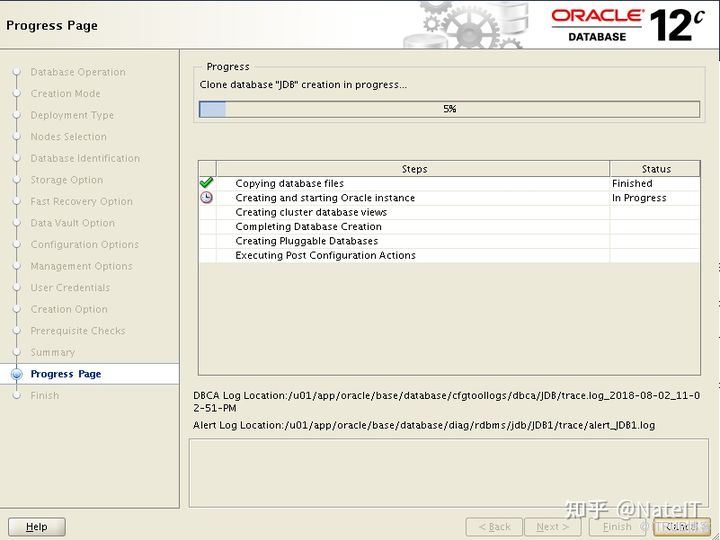Select Deployment Type step in sidebar

point(72,115)
